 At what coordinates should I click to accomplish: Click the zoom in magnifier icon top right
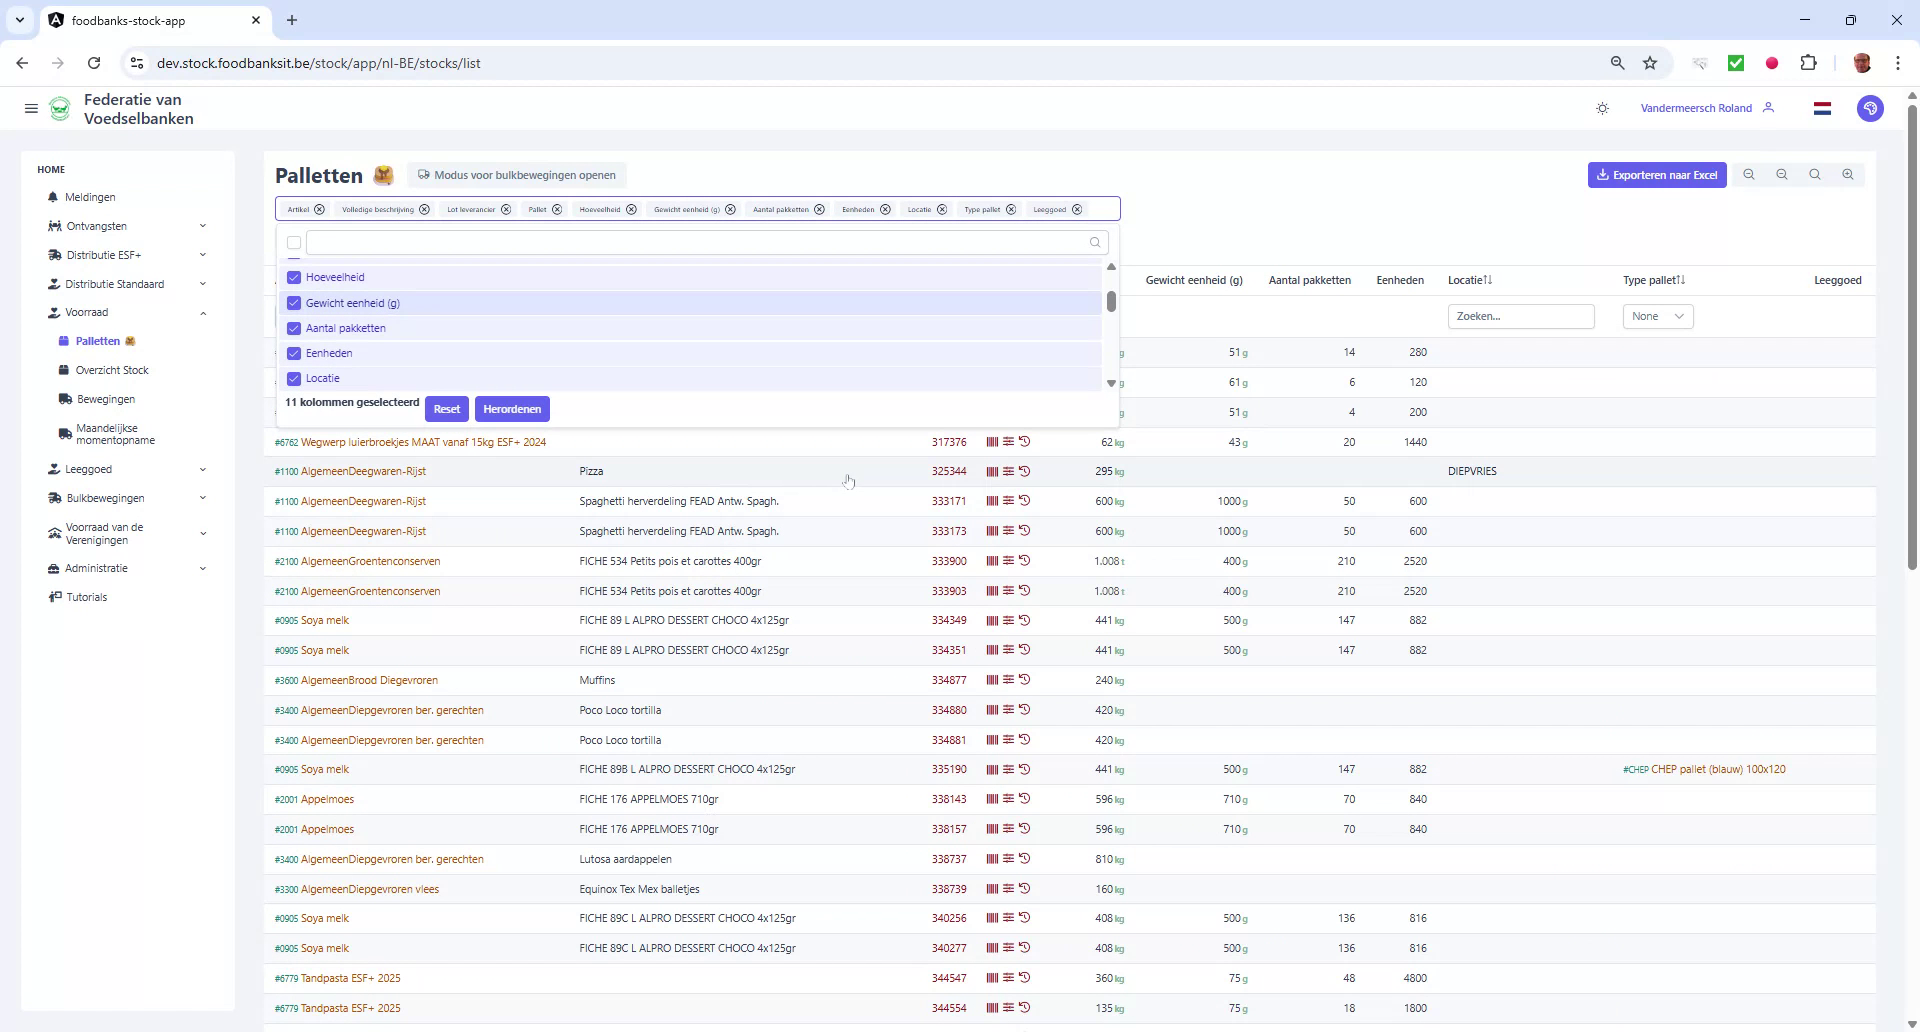coord(1847,174)
